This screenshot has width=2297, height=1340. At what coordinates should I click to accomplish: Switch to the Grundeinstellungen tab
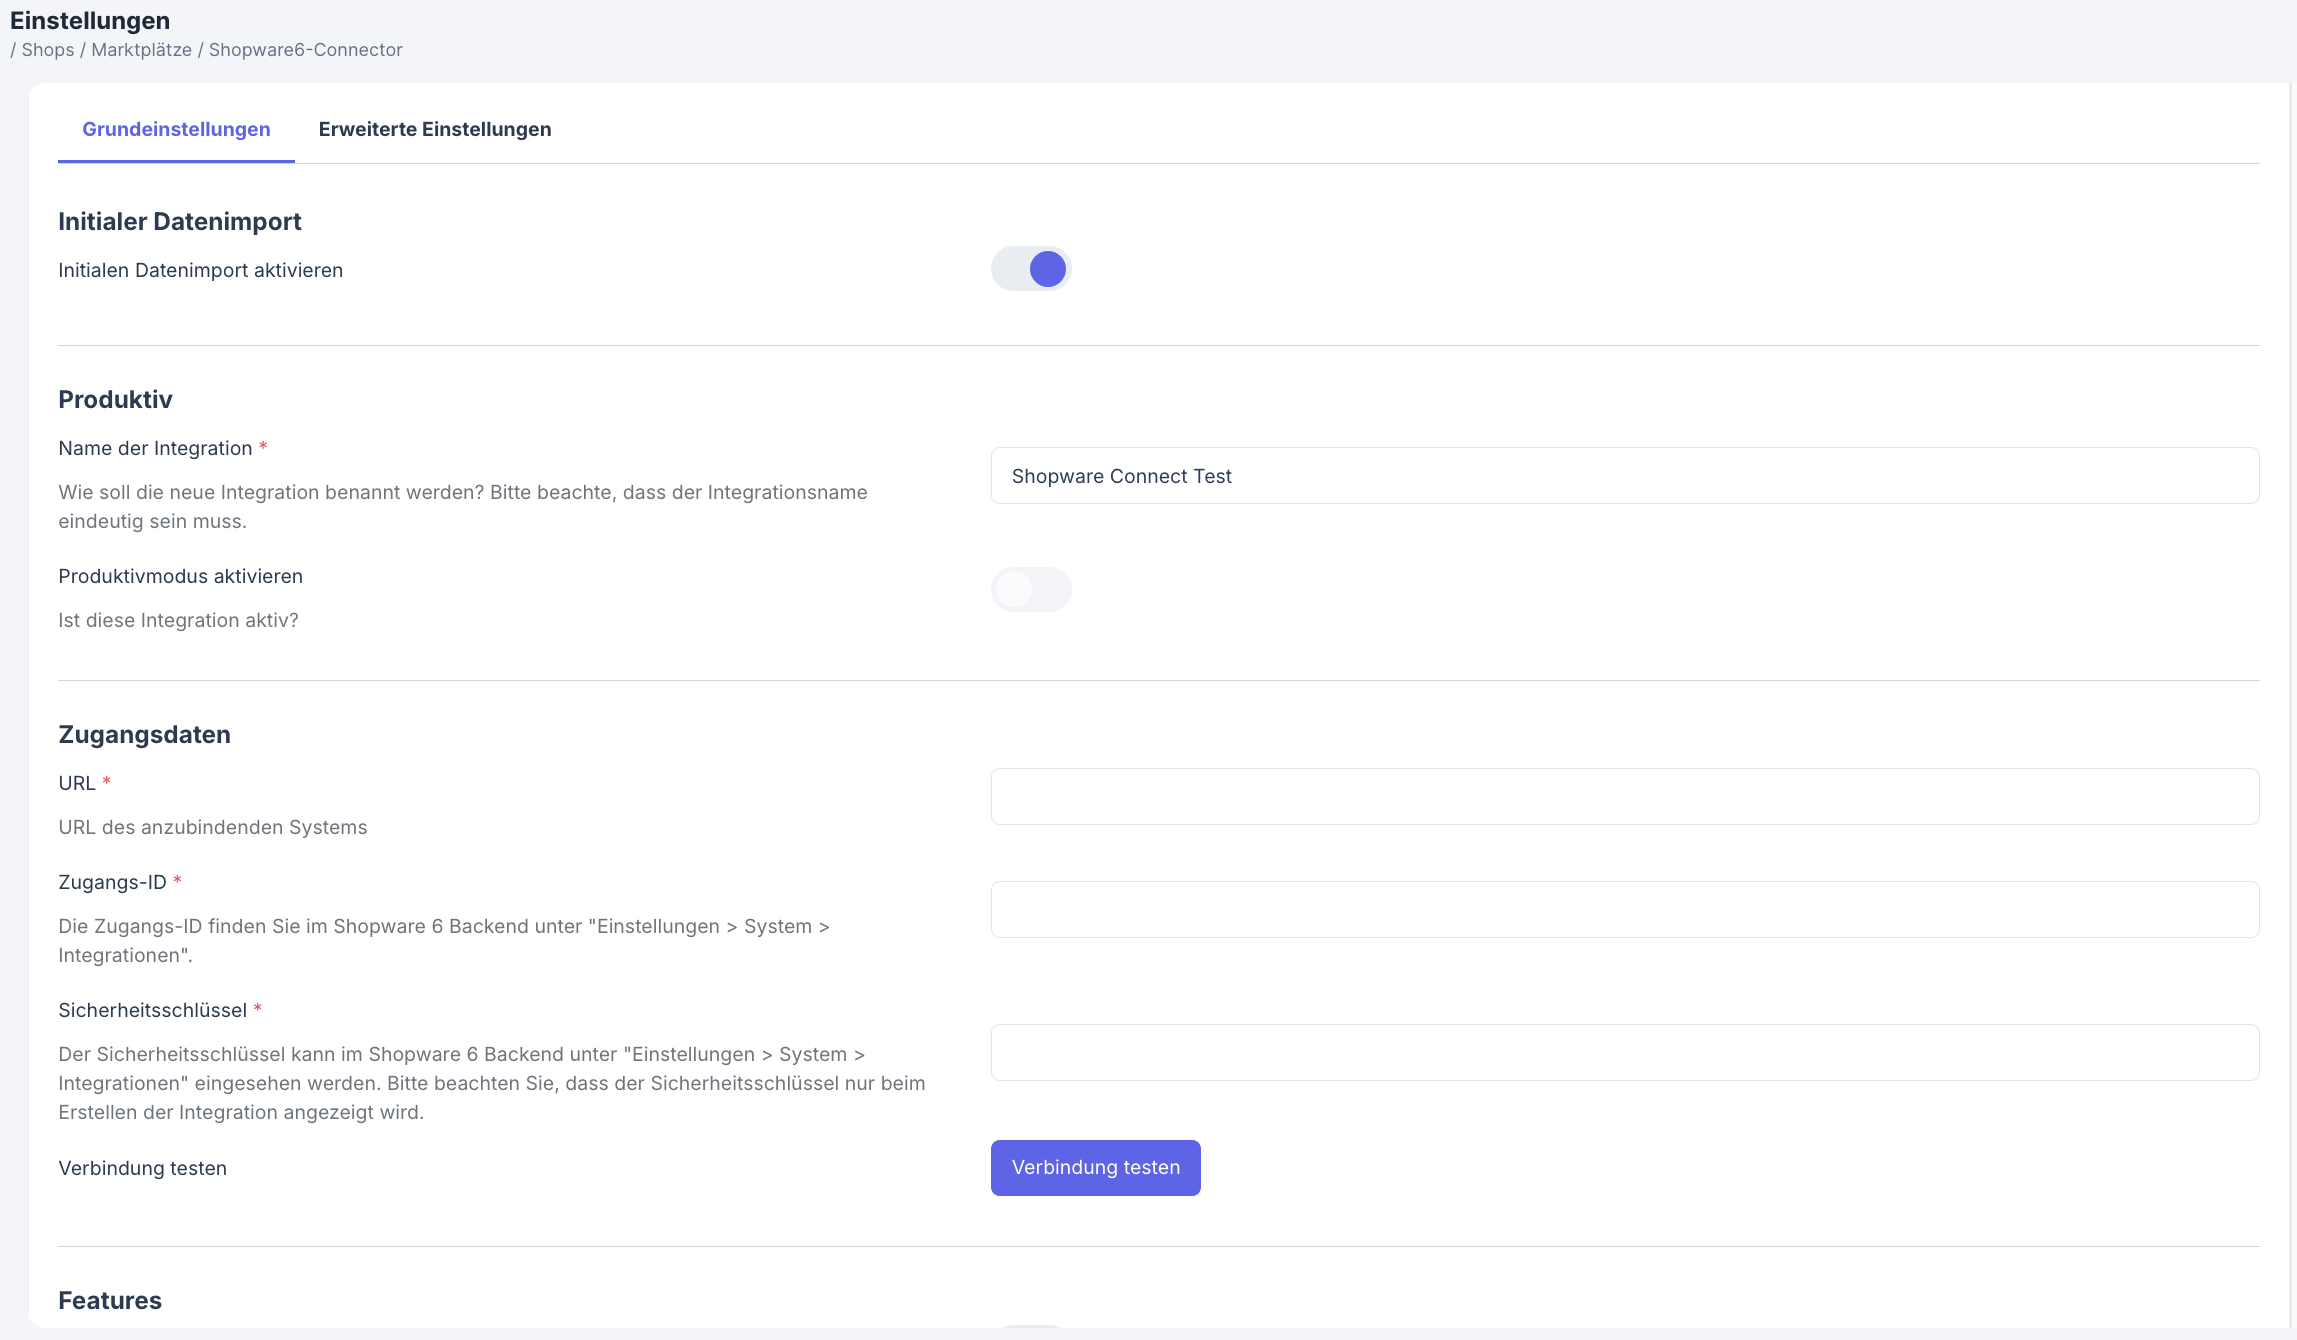point(176,129)
